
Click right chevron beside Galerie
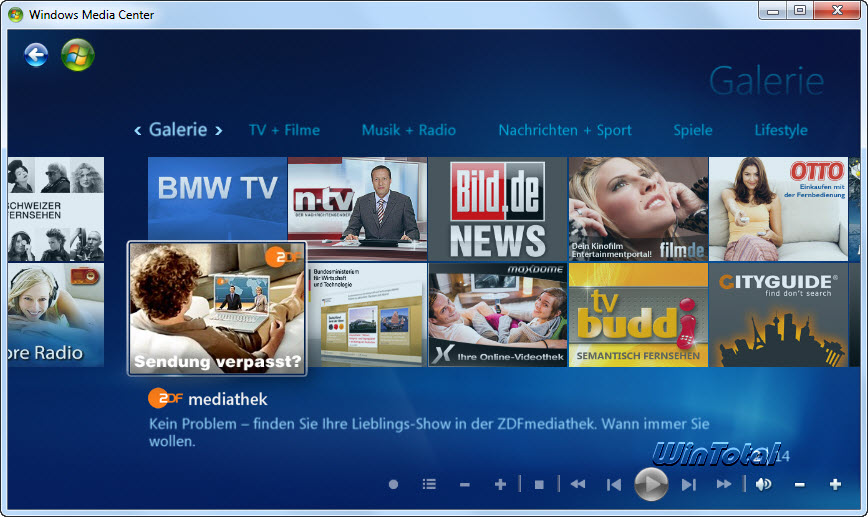(219, 131)
